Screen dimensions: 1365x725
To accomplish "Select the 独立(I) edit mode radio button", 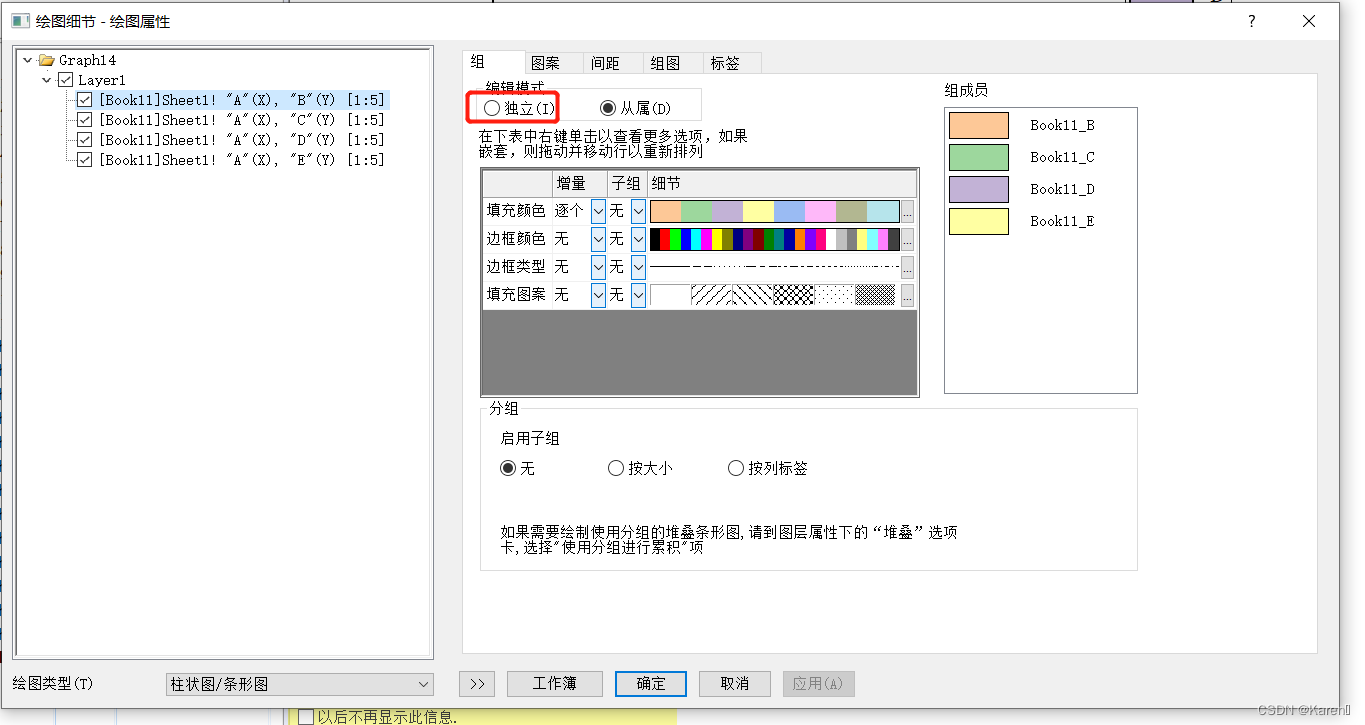I will pyautogui.click(x=491, y=108).
